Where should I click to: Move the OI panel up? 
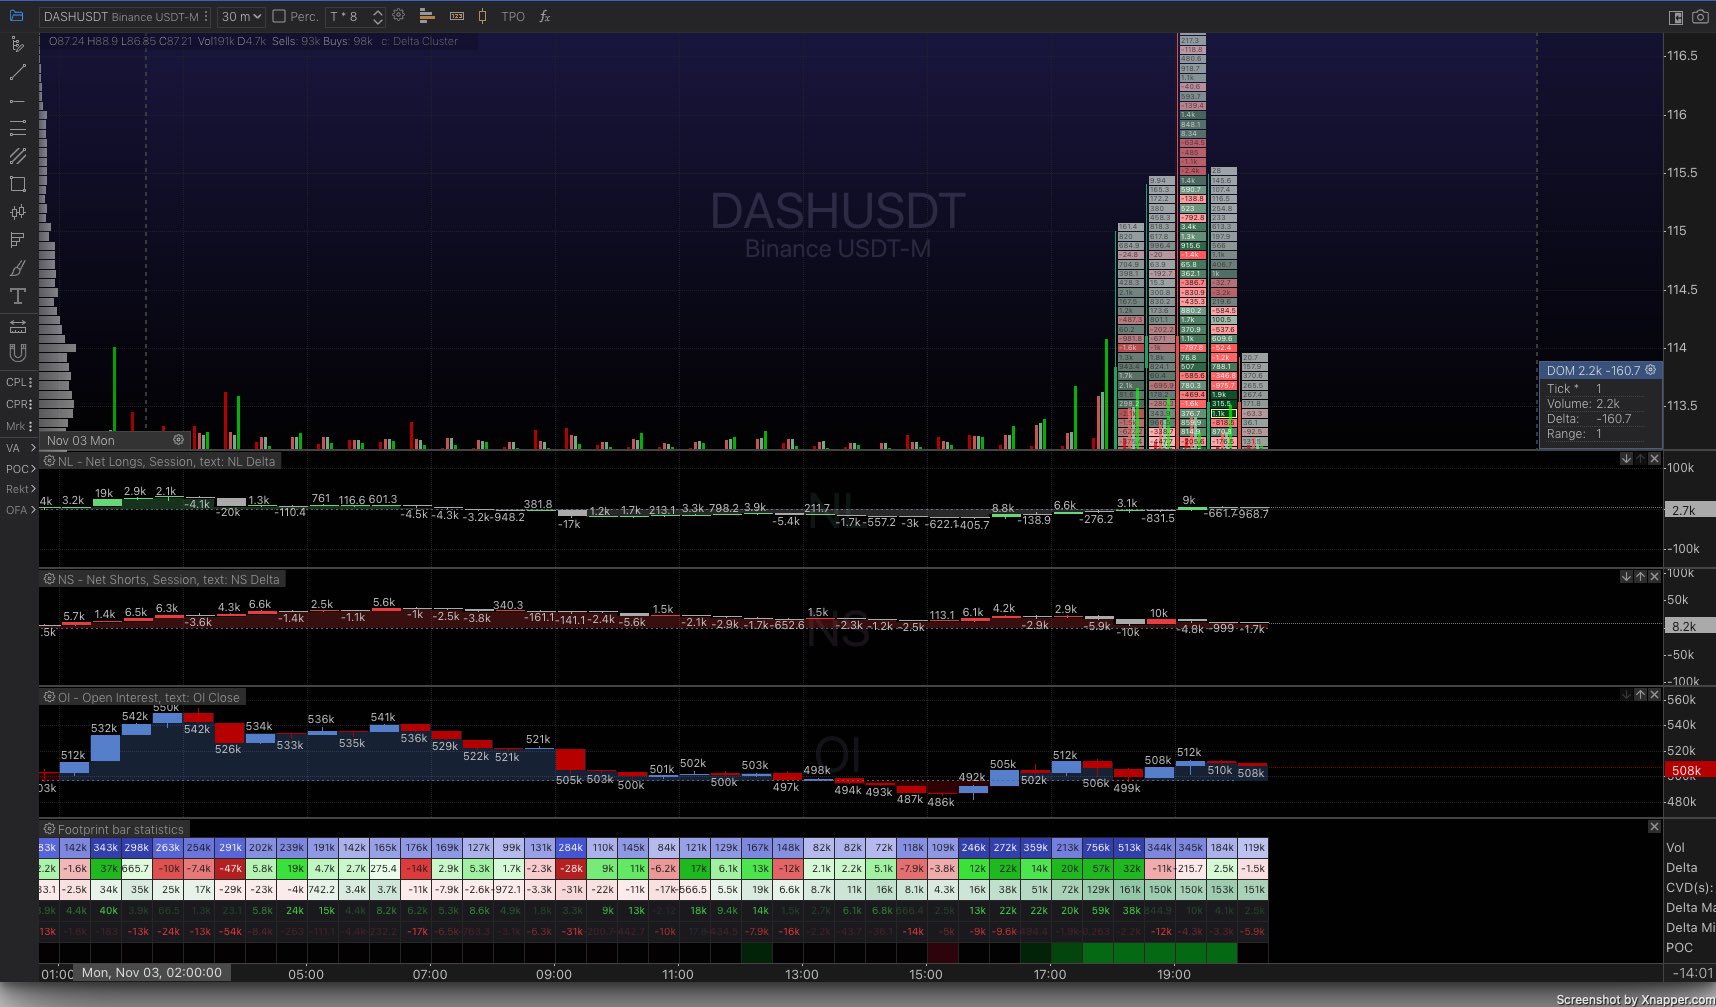point(1640,695)
